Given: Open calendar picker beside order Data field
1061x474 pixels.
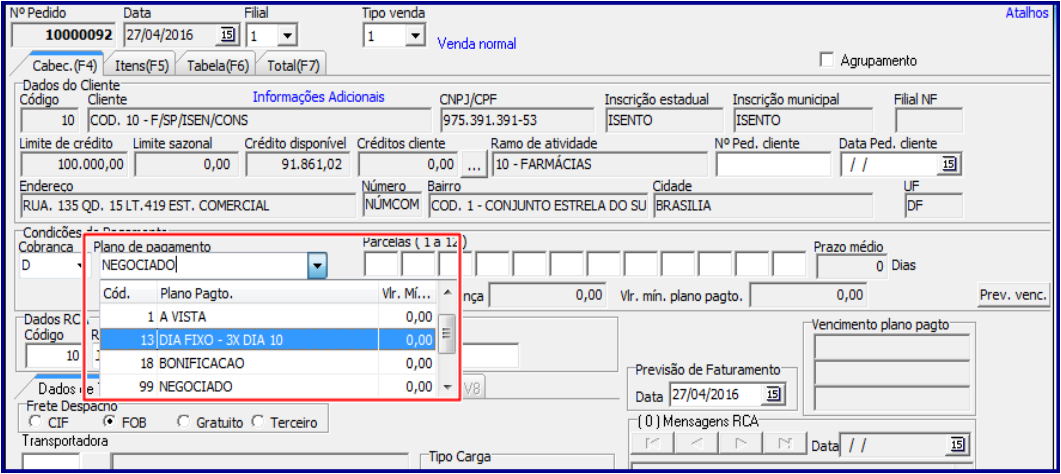Looking at the screenshot, I should tap(227, 34).
